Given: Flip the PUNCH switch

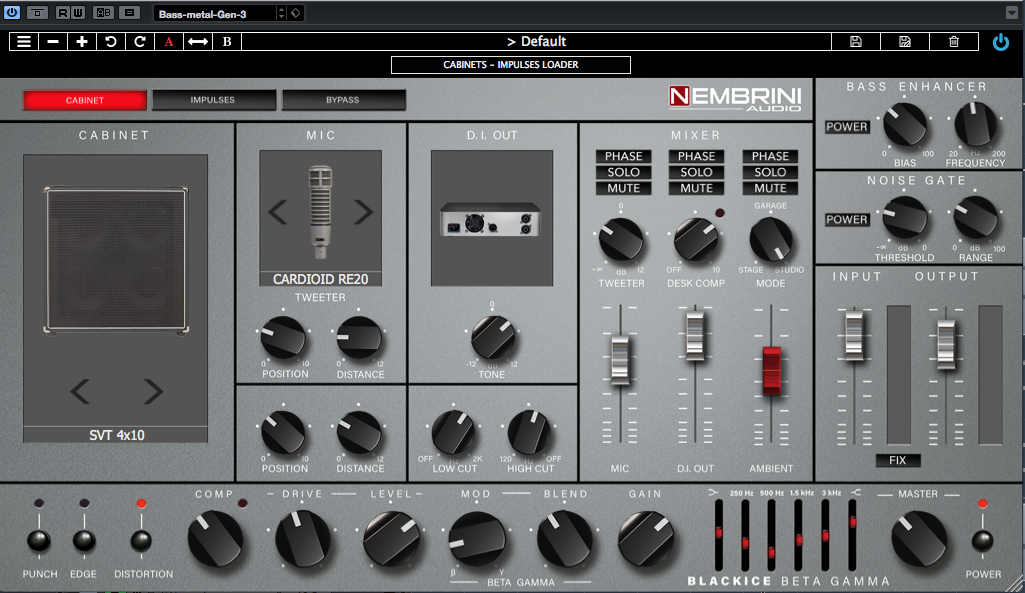Looking at the screenshot, I should 39,540.
